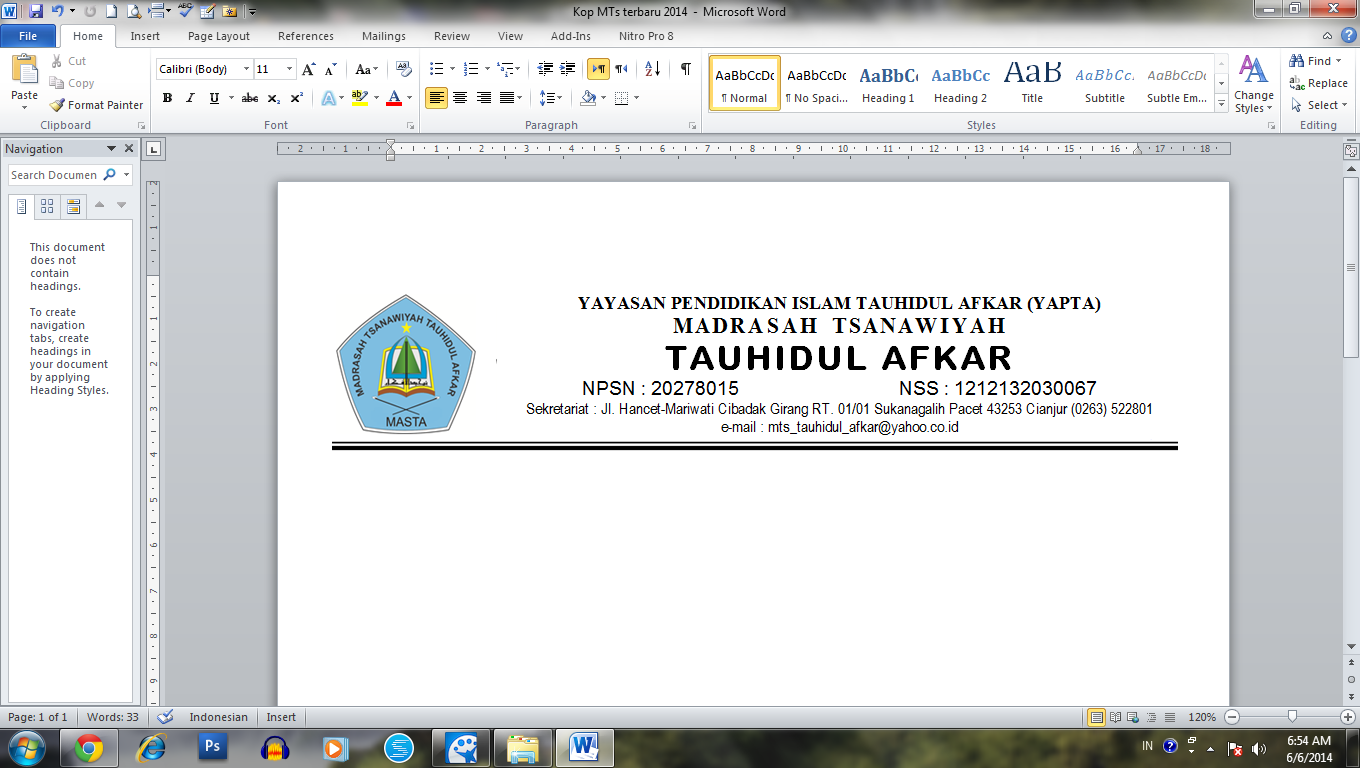1360x768 pixels.
Task: Apply the red font color
Action: click(x=394, y=98)
